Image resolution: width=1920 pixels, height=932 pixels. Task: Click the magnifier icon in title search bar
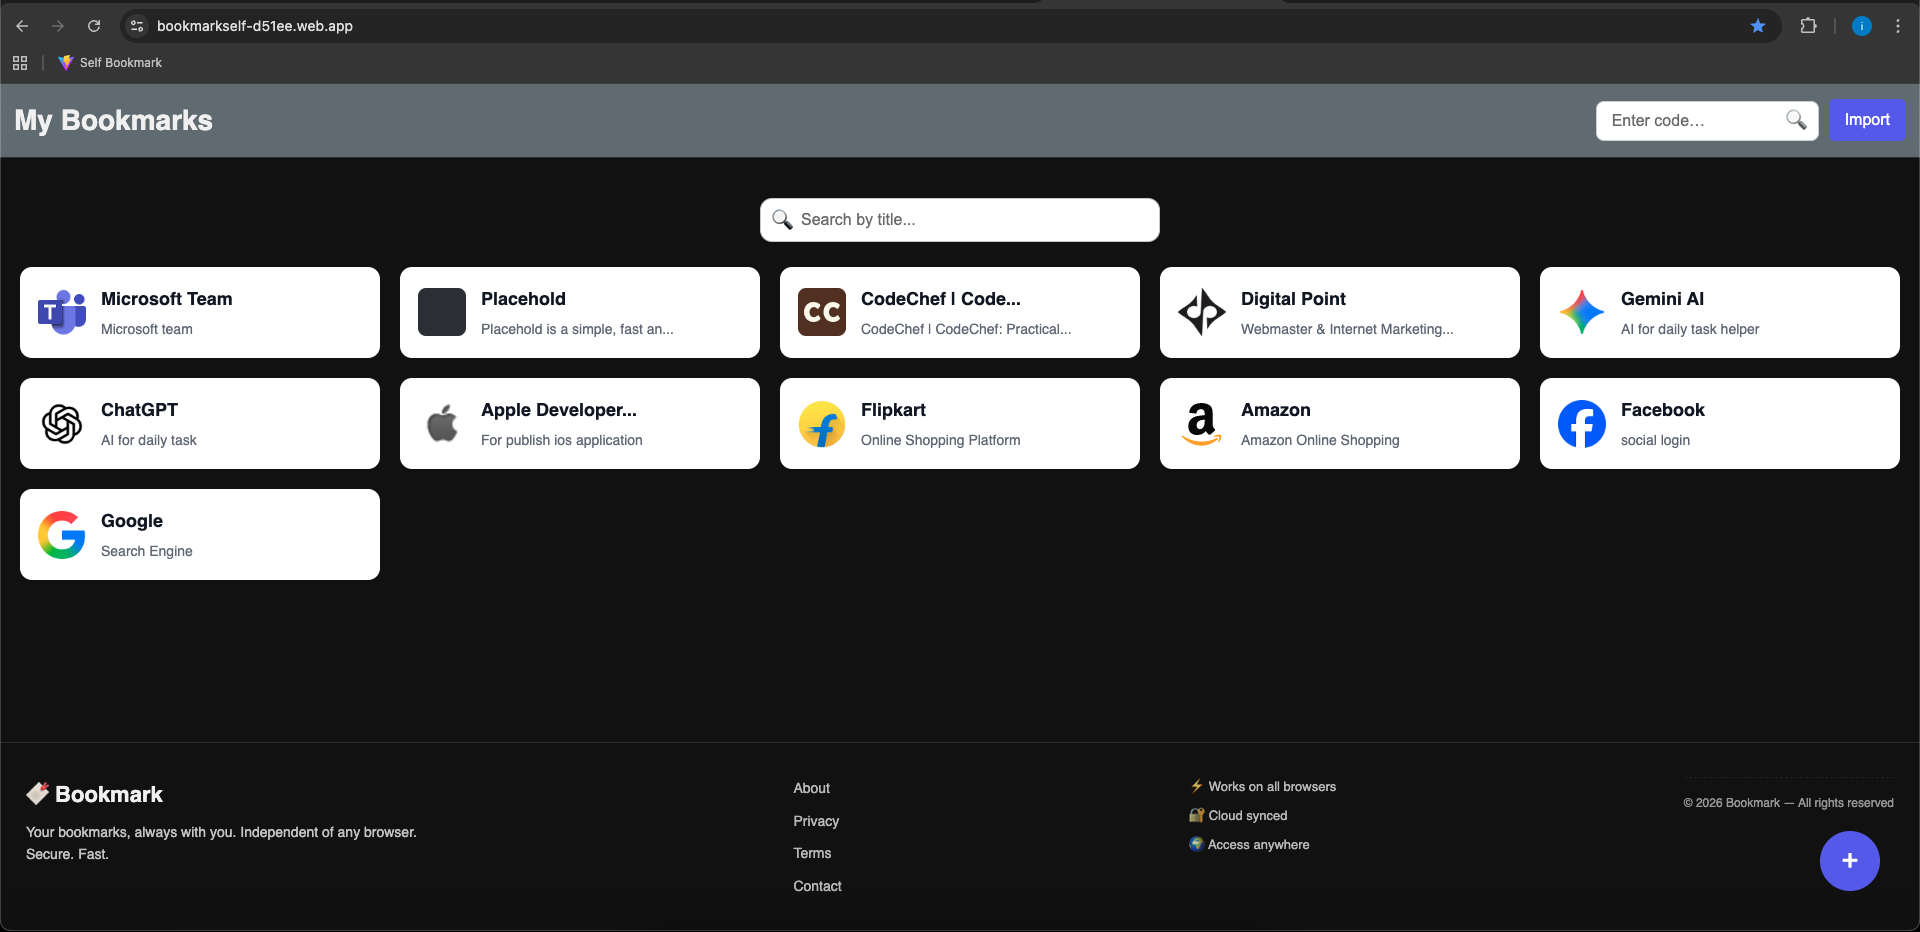[782, 219]
